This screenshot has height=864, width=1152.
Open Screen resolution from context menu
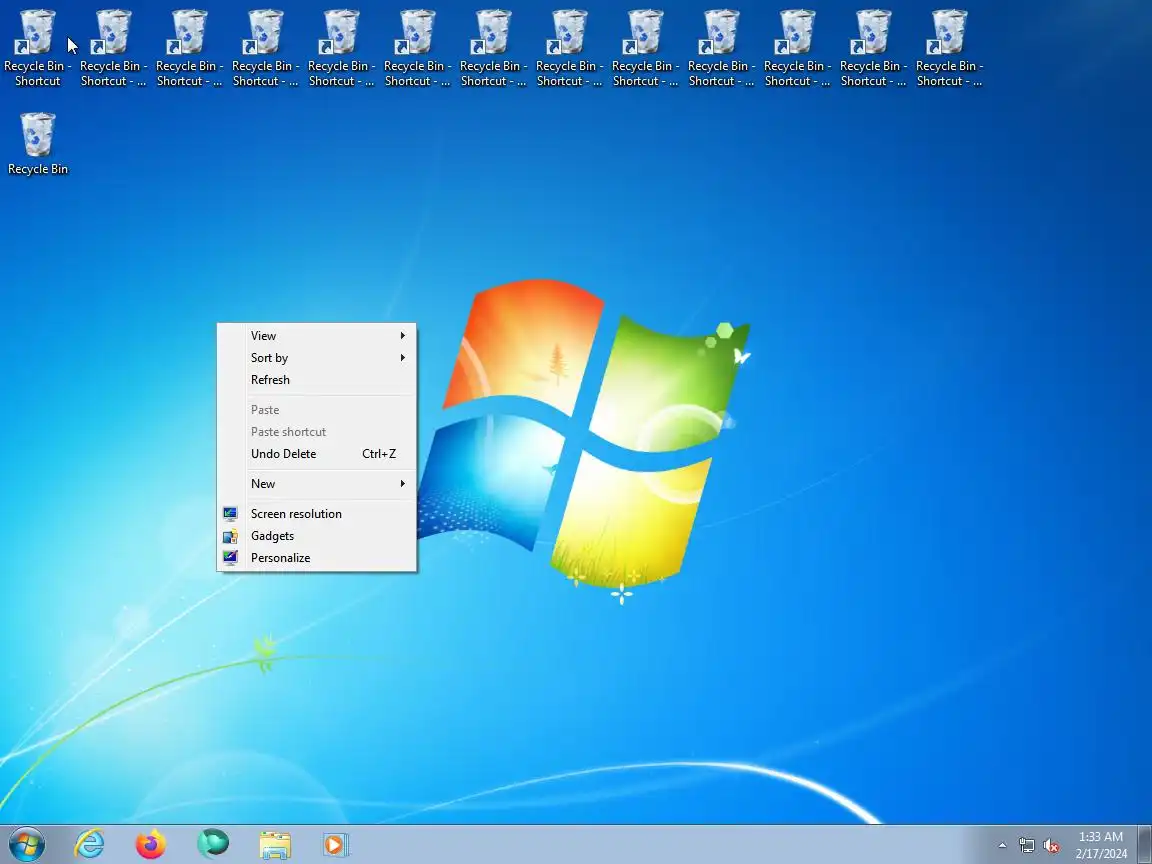pyautogui.click(x=317, y=514)
